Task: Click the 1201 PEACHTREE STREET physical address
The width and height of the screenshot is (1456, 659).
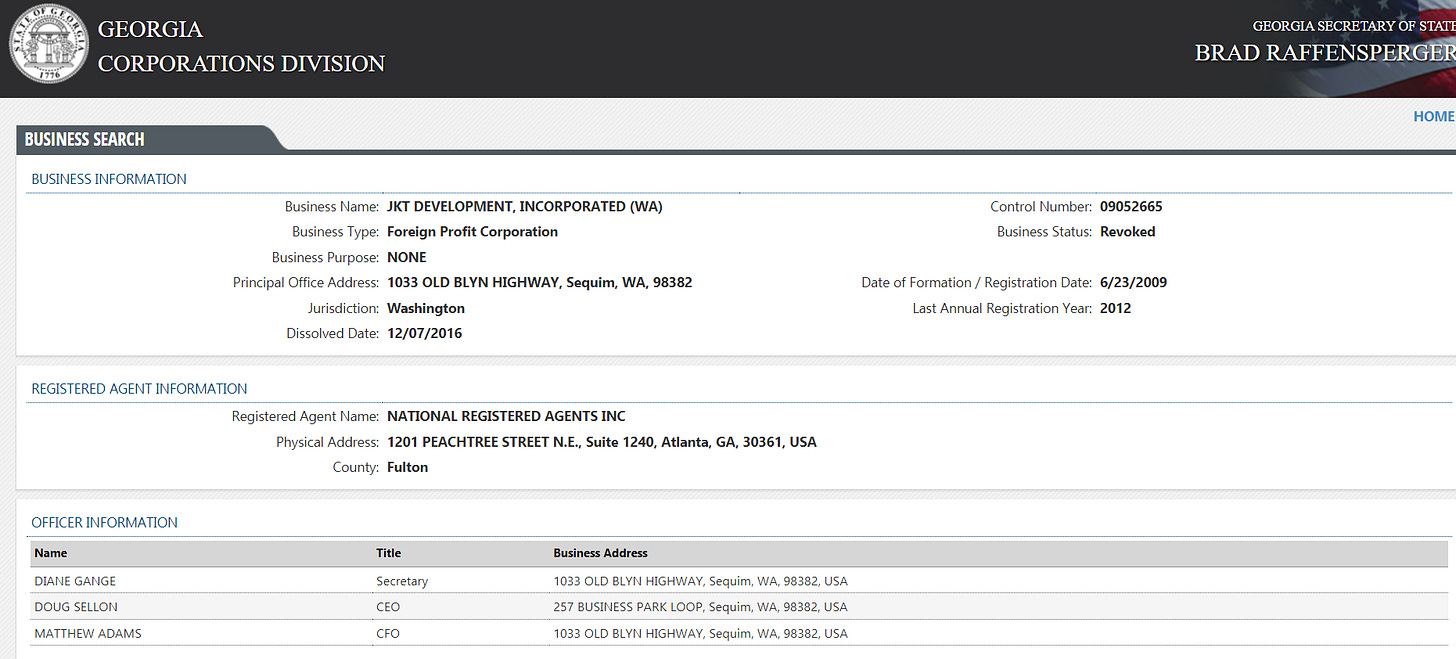Action: [602, 442]
